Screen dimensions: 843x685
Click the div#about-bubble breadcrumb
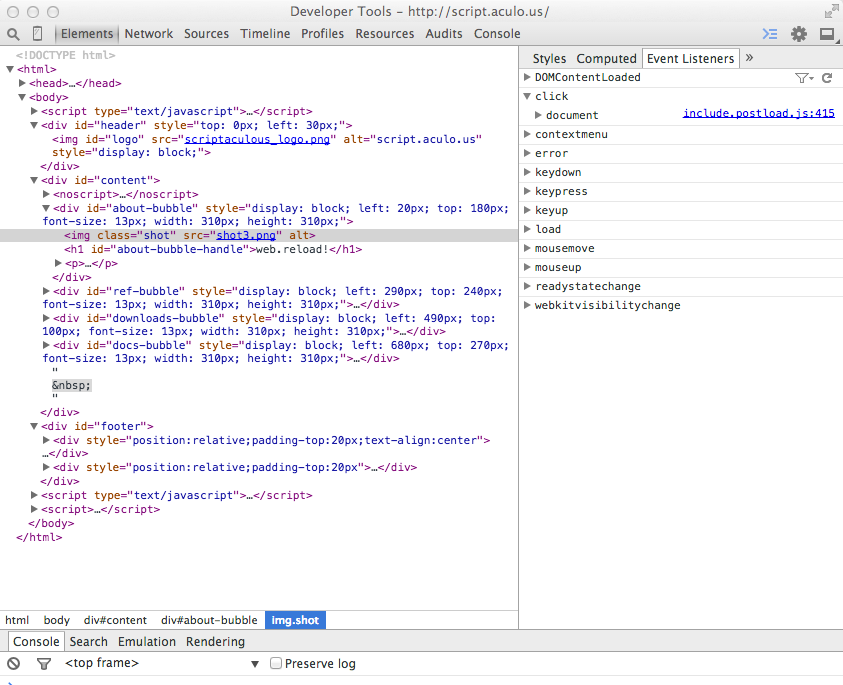tap(209, 620)
